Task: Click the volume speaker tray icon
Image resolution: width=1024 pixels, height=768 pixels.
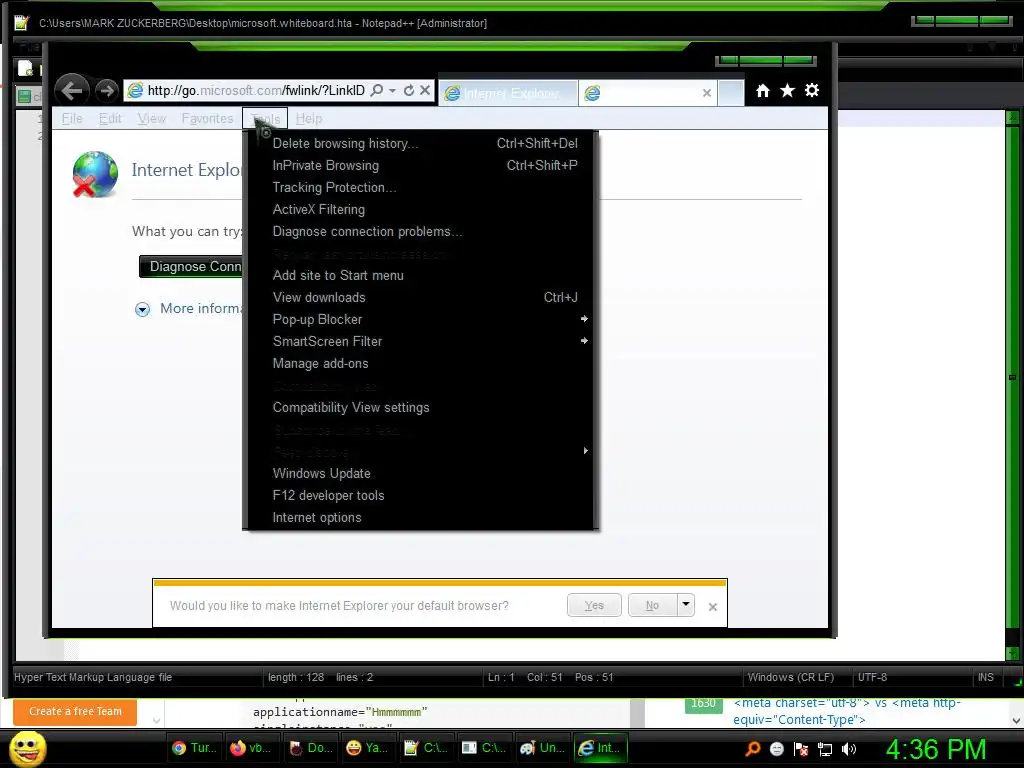Action: click(x=849, y=749)
